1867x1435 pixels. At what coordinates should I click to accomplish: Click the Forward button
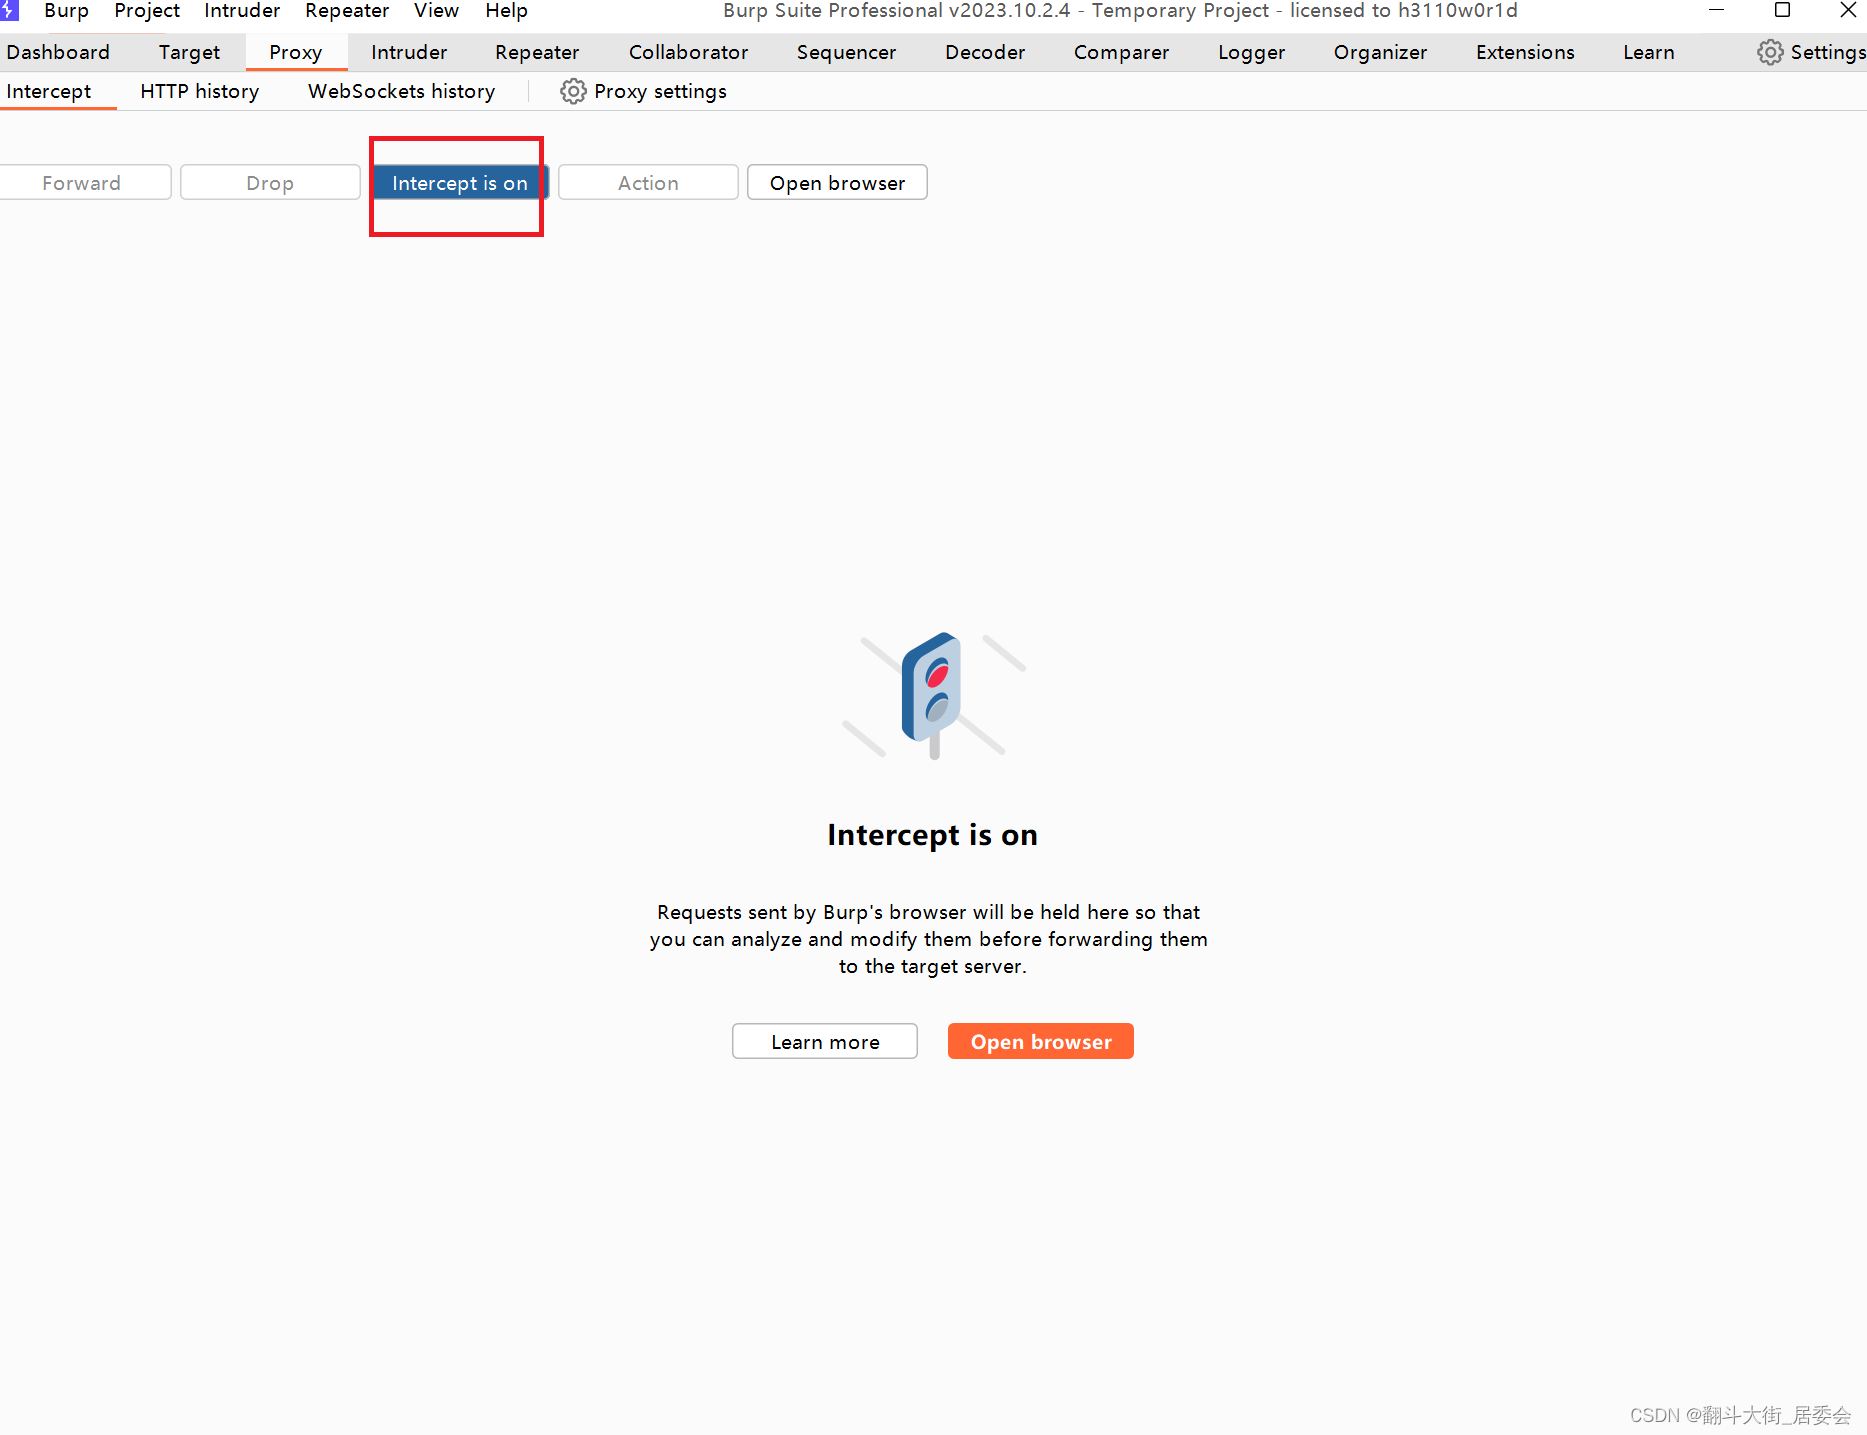tap(84, 183)
